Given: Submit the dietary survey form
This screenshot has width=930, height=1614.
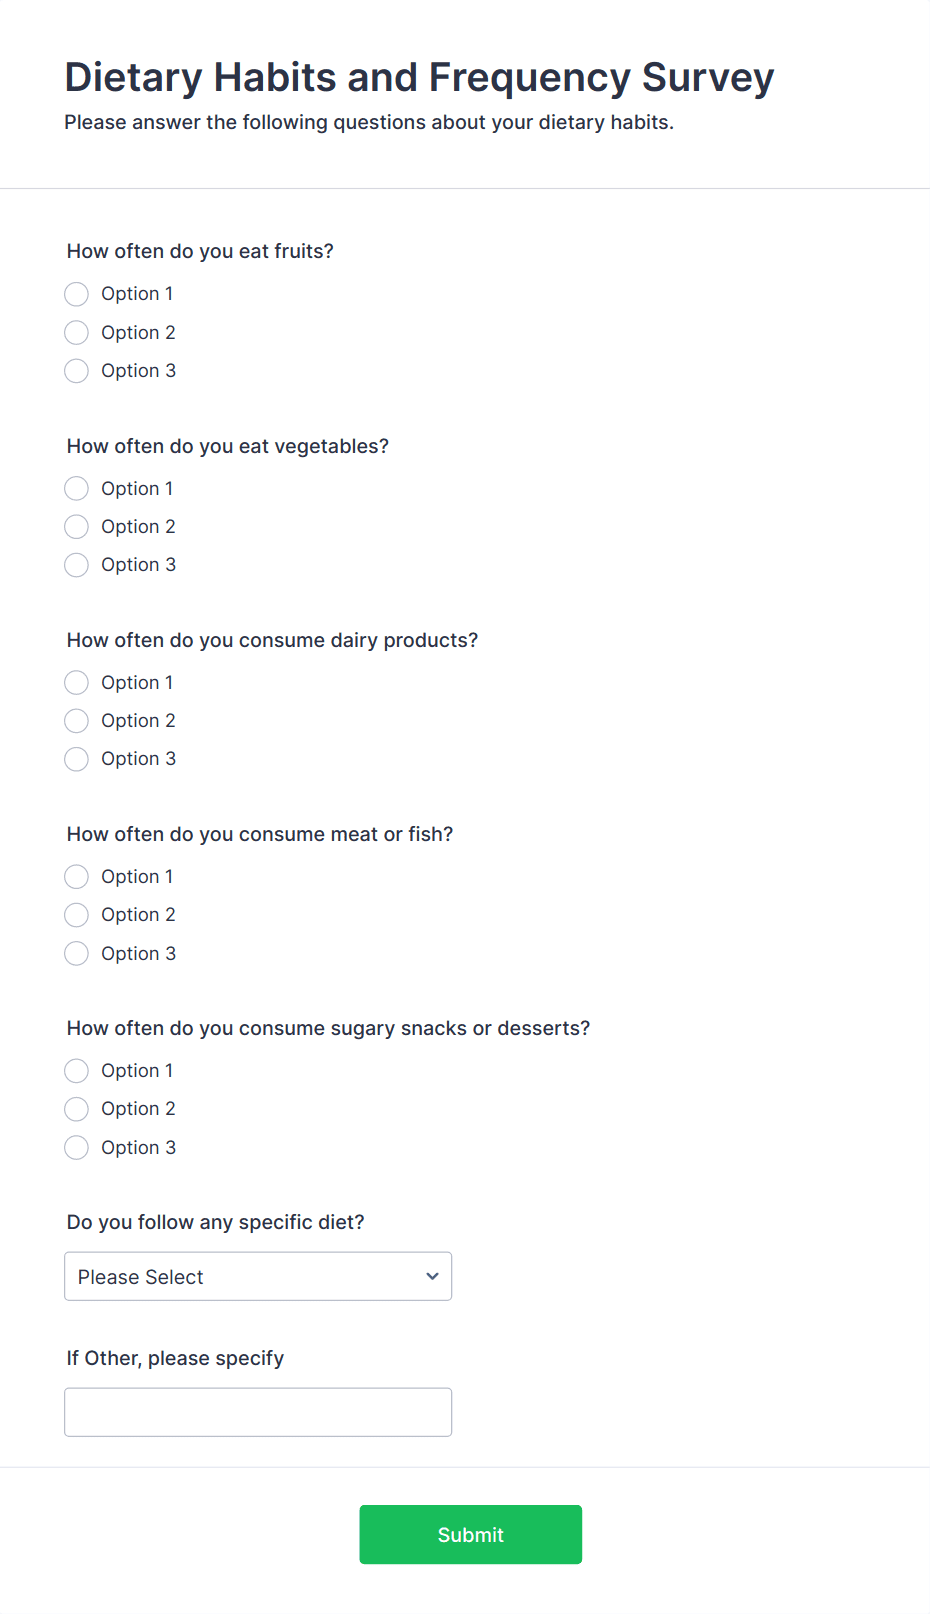Looking at the screenshot, I should 470,1534.
